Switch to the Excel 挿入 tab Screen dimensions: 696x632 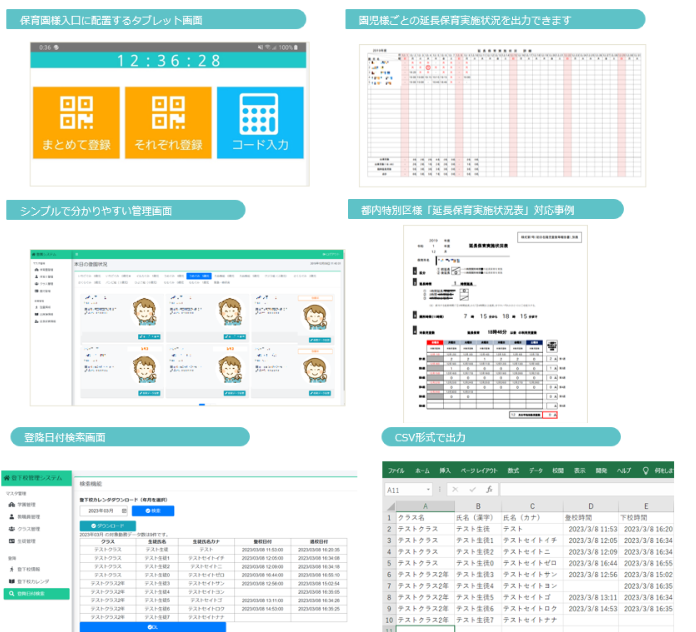click(446, 470)
